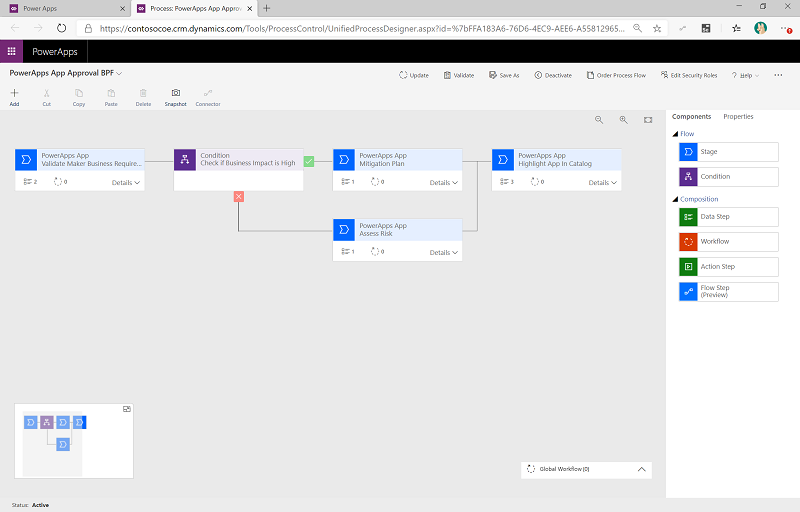The image size is (800, 512).
Task: Expand Details of Mitigation Plan stage
Action: [443, 183]
